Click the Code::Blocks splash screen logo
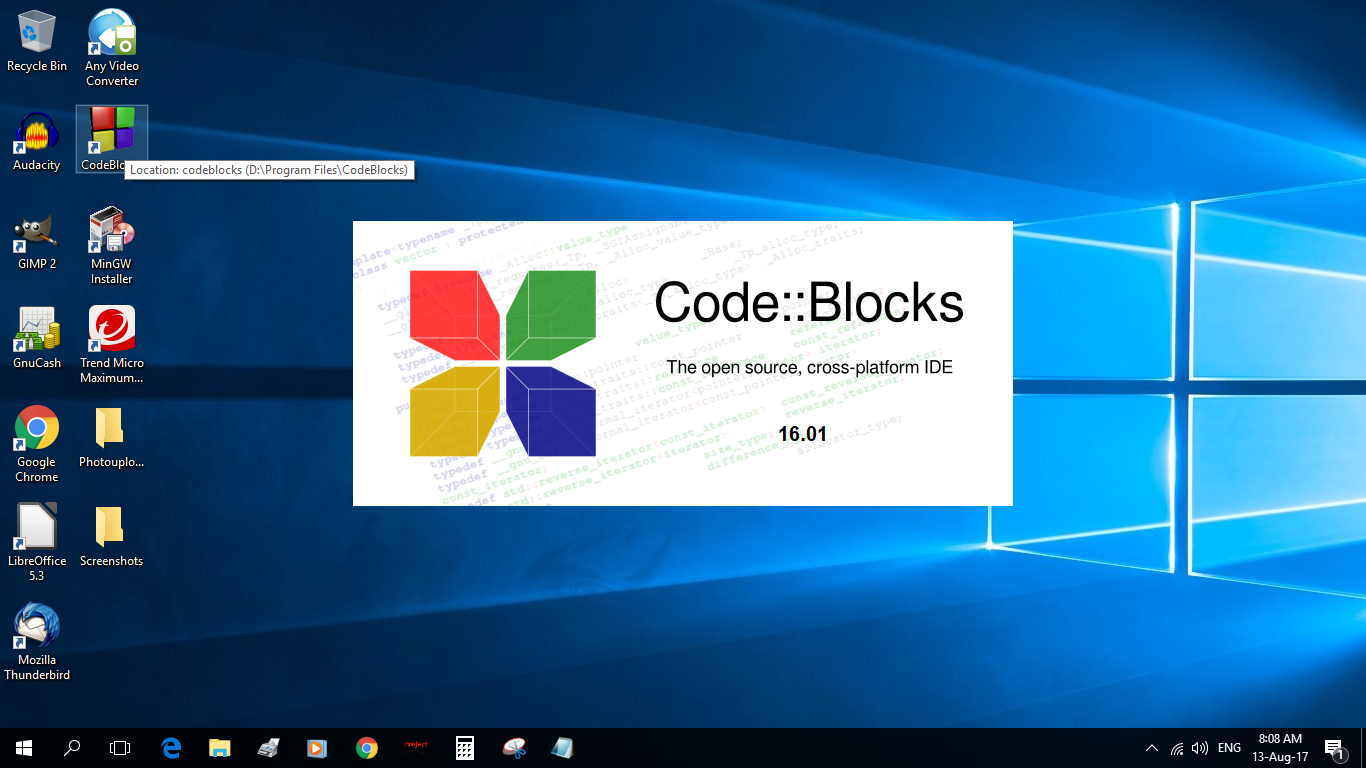1366x768 pixels. 503,363
